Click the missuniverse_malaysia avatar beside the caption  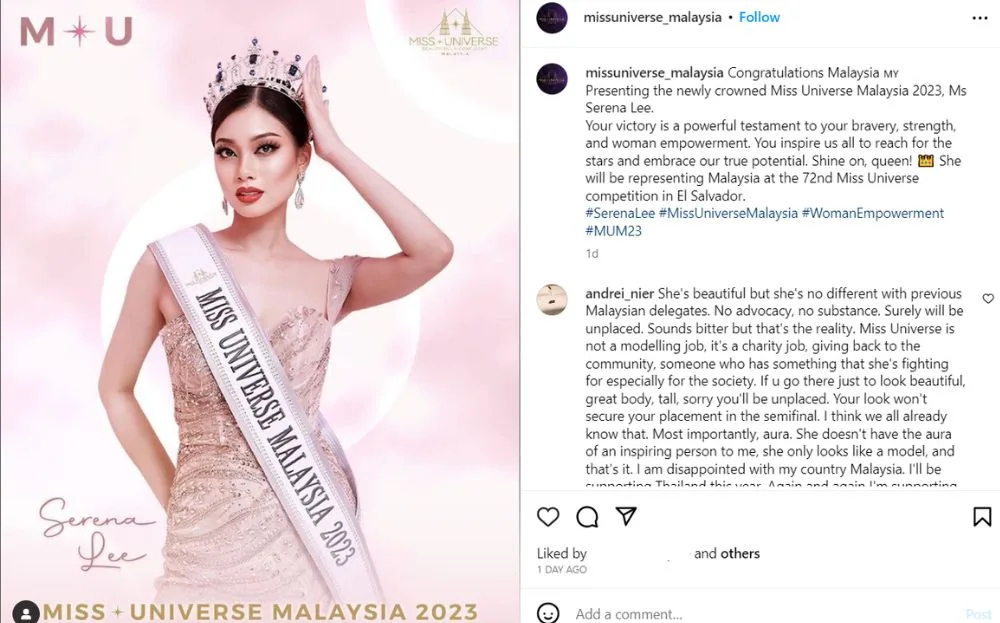tap(552, 79)
